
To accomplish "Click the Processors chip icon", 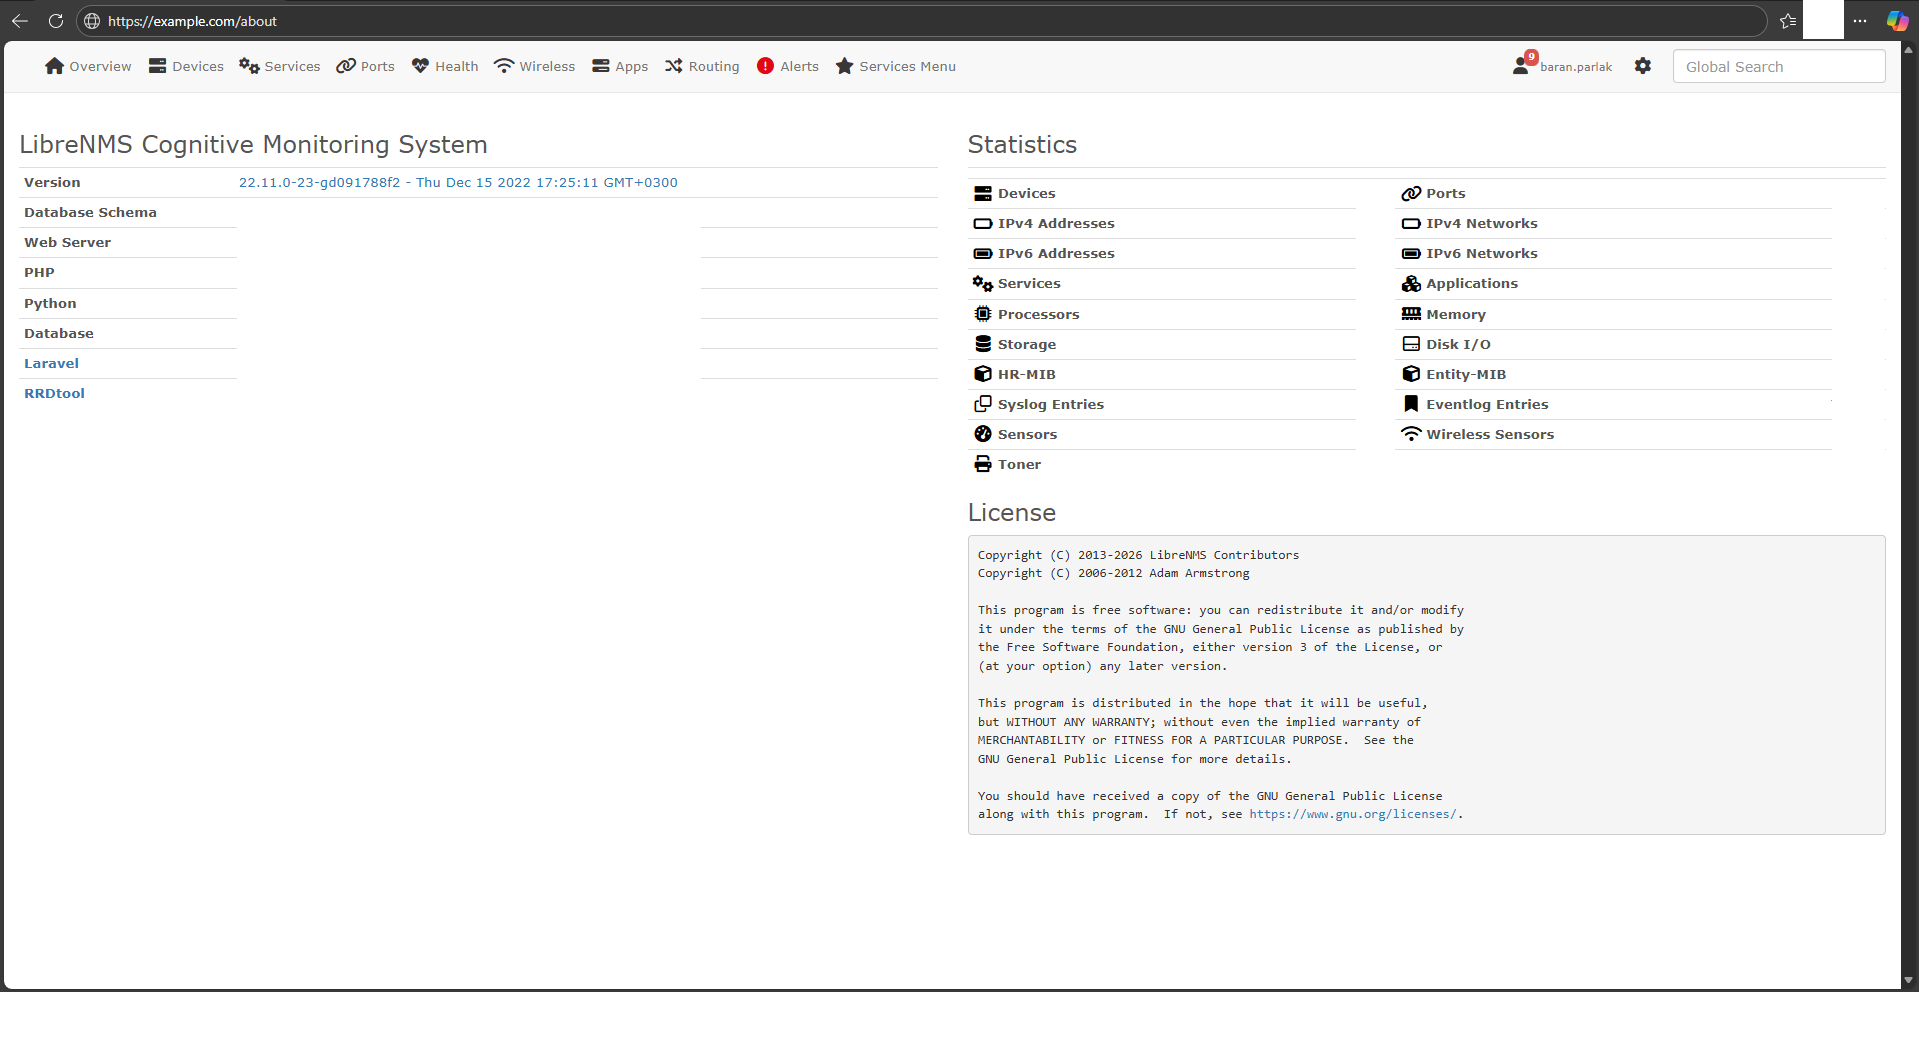I will pos(983,314).
